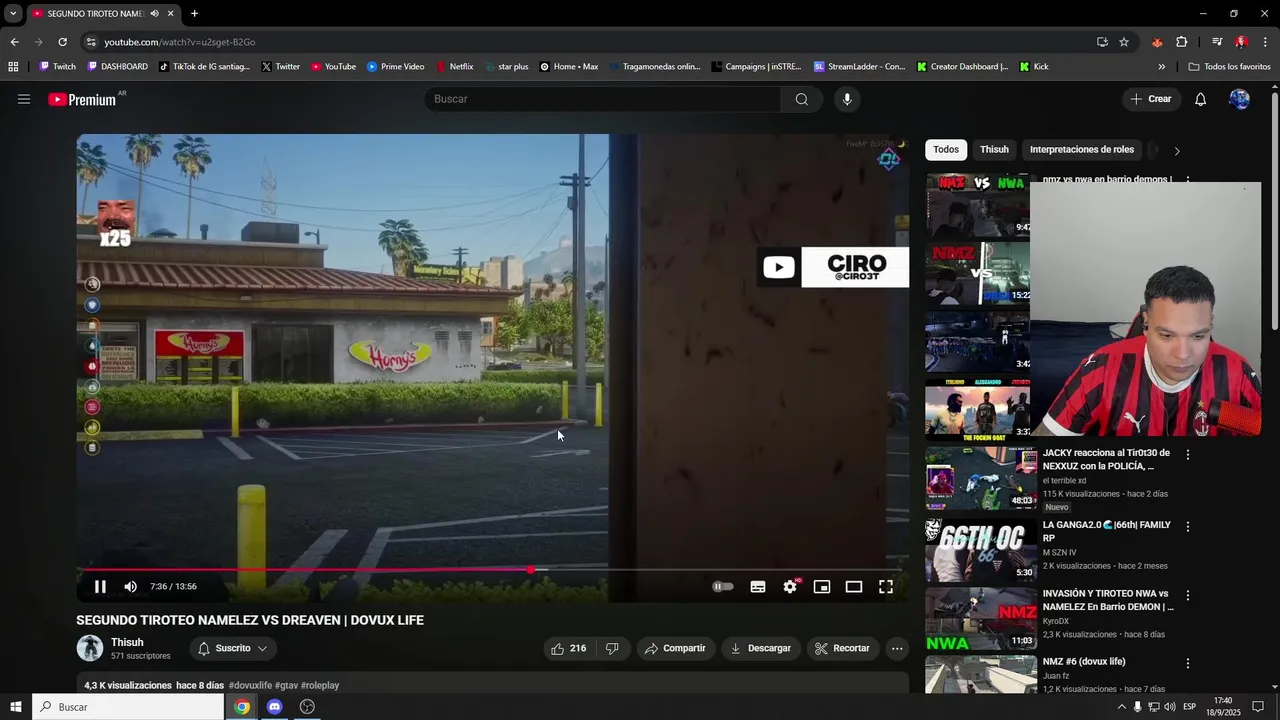Open options for INVASIÓN Y TIROTEO video
Viewport: 1280px width, 720px height.
(1188, 595)
